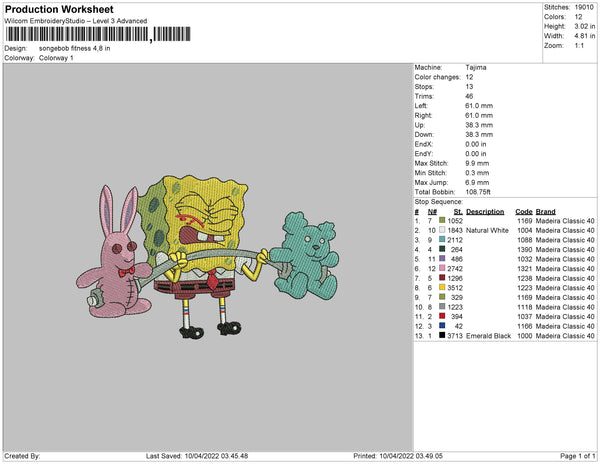Click stitch count 2742 in stop 6
Image resolution: width=600 pixels, height=464 pixels.
(x=455, y=269)
